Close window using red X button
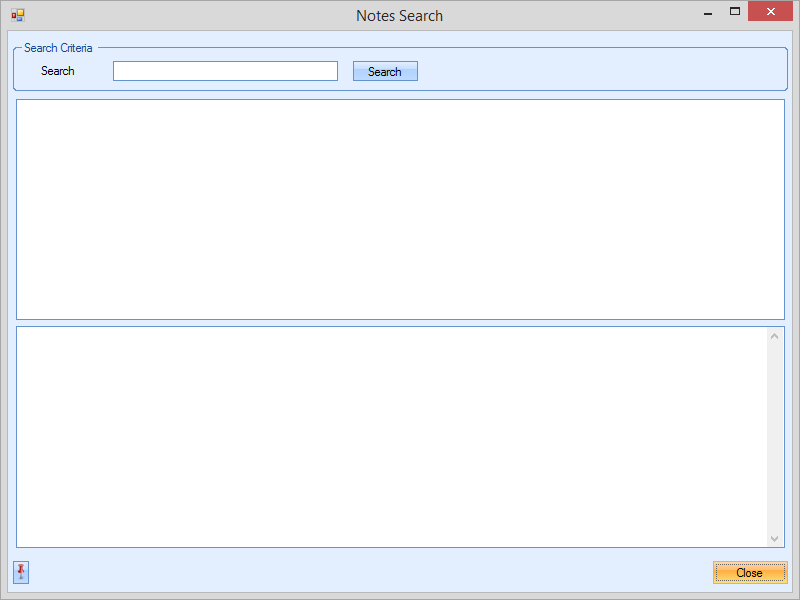 (x=770, y=11)
